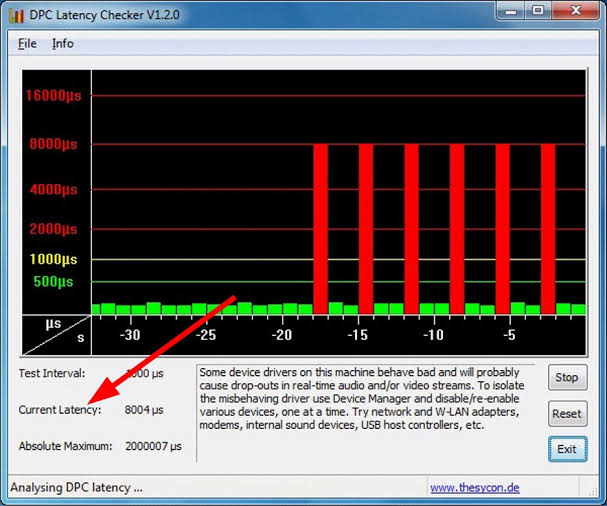Maximize the DPC Latency Checker window
Screen dimensions: 607x506
pyautogui.click(x=538, y=11)
